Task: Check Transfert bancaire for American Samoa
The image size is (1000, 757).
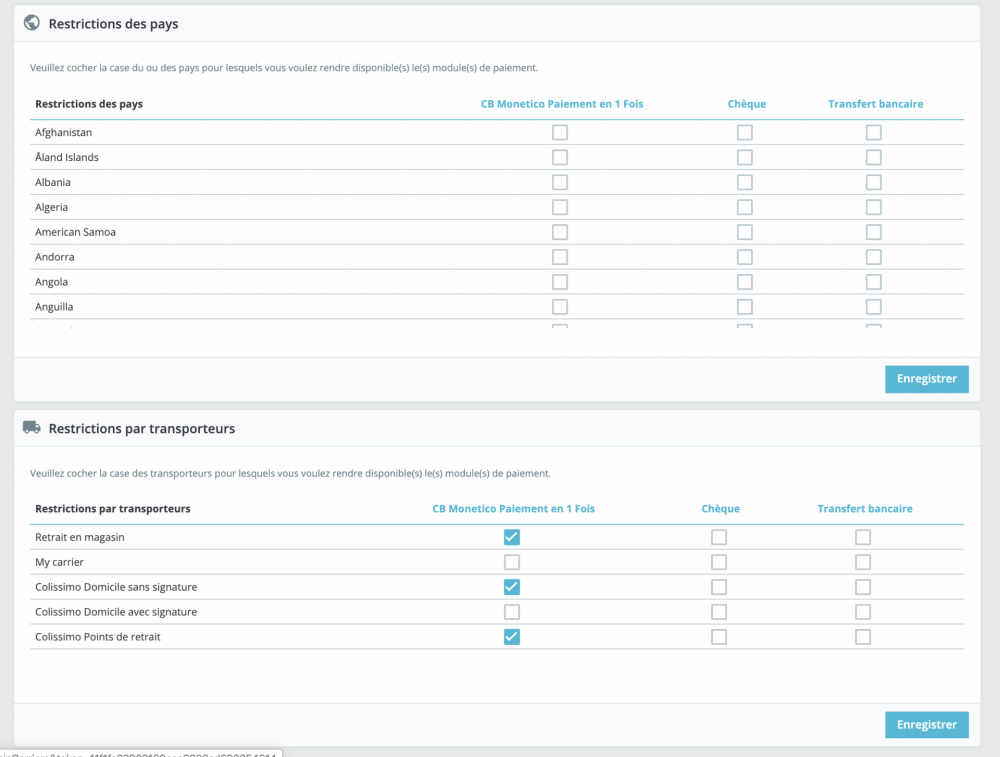Action: click(874, 232)
